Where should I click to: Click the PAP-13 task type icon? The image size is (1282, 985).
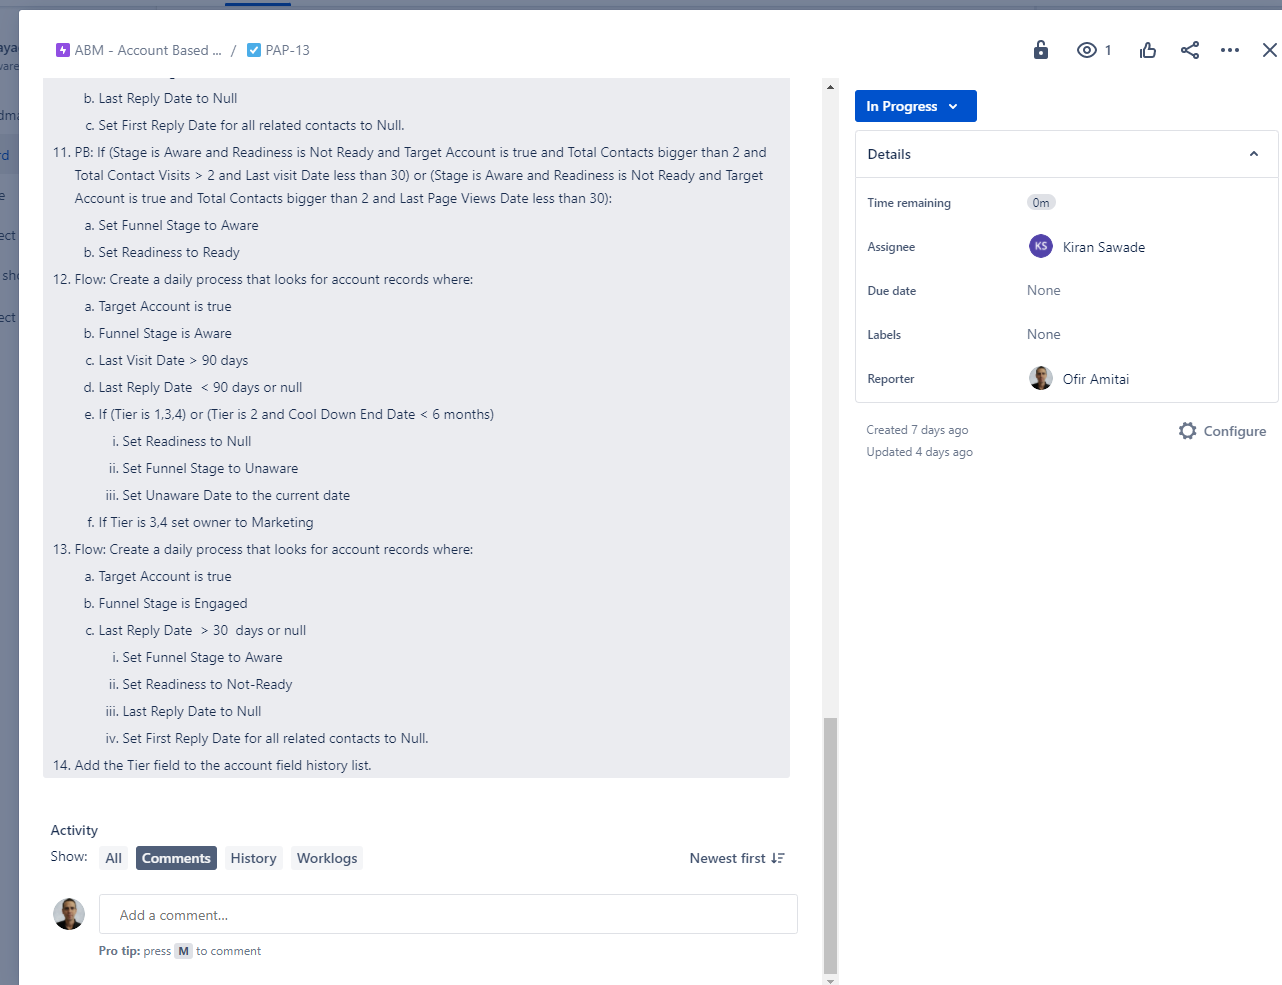pos(254,49)
